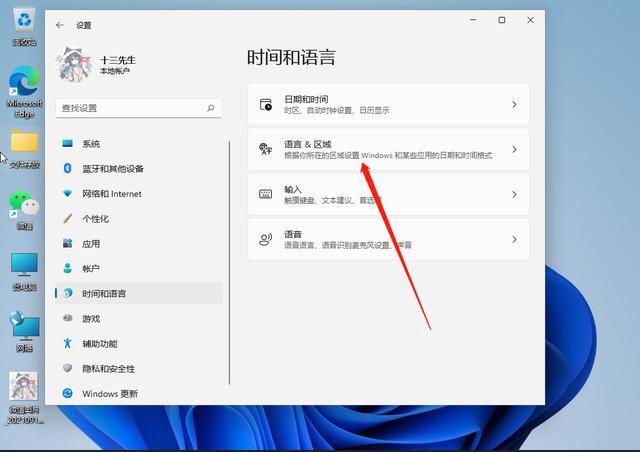Viewport: 640px width, 452px height.
Task: Open 日期和时间 settings card
Action: click(x=389, y=105)
